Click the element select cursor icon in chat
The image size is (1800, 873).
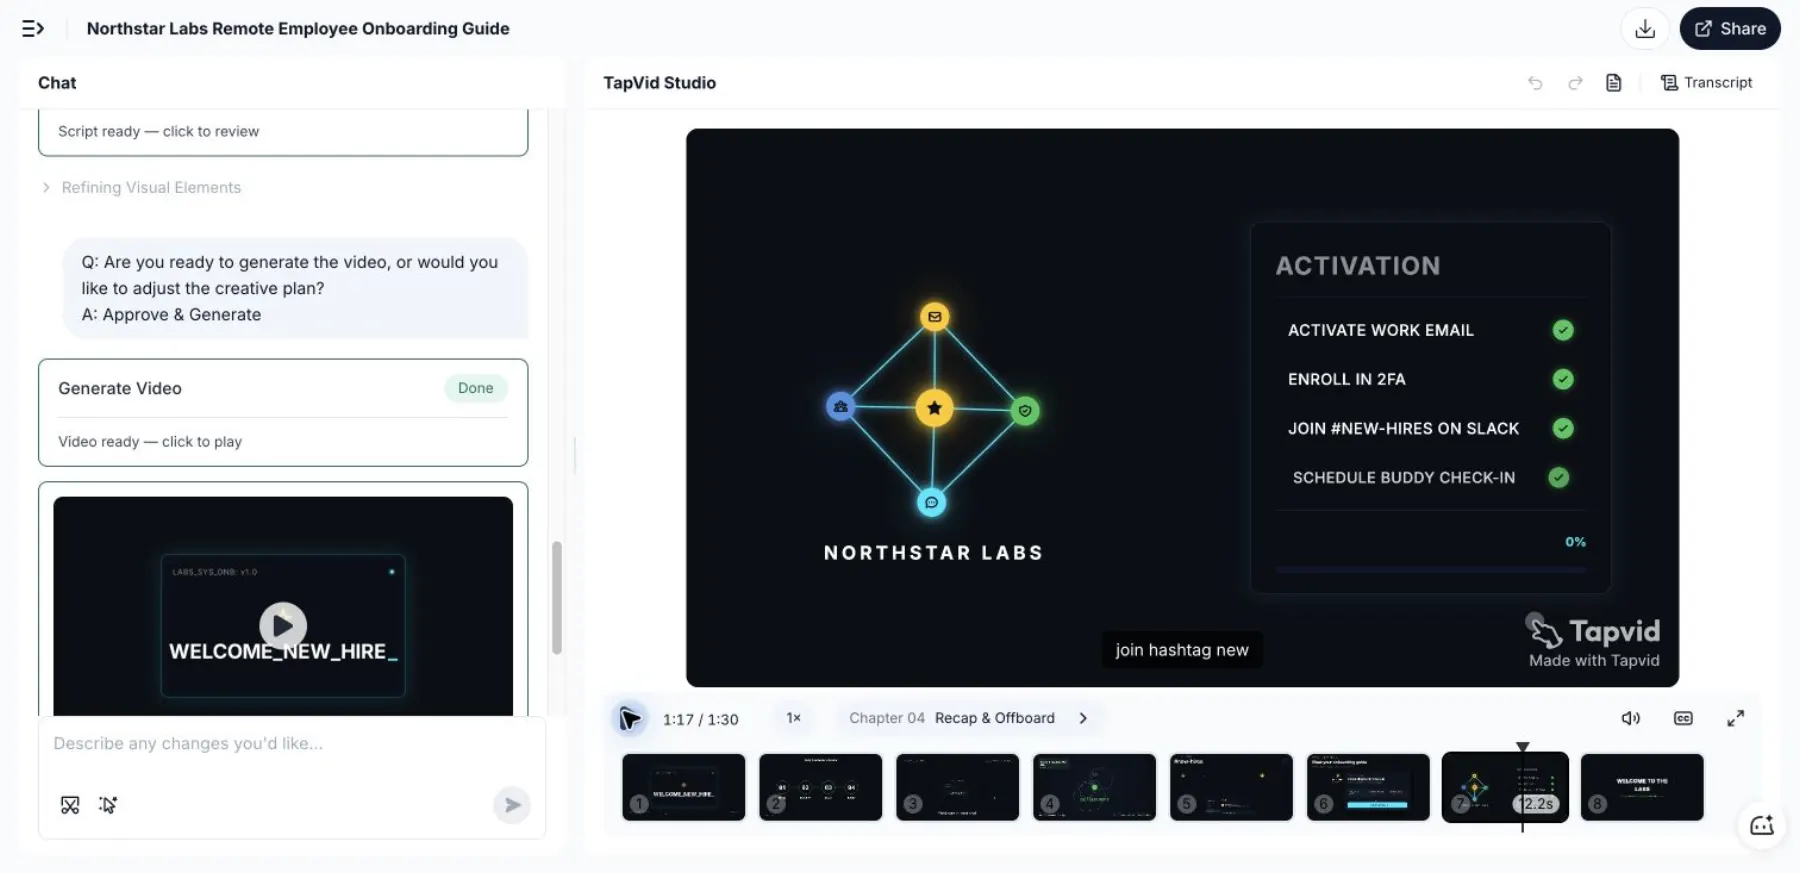pyautogui.click(x=108, y=805)
